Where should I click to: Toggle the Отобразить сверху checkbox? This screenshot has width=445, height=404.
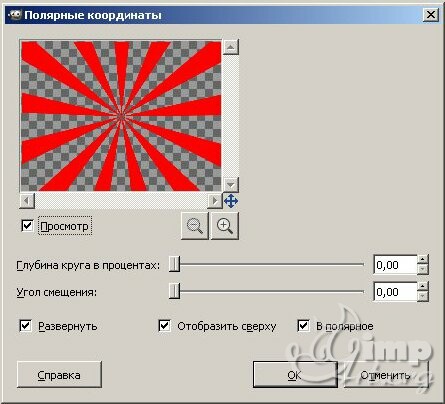tap(164, 326)
